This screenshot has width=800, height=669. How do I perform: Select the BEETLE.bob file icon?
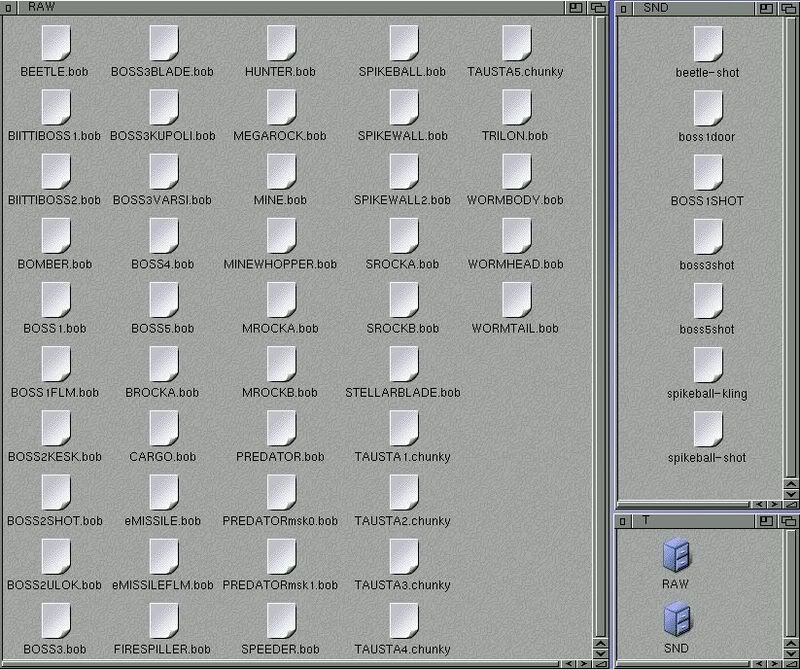tap(56, 43)
